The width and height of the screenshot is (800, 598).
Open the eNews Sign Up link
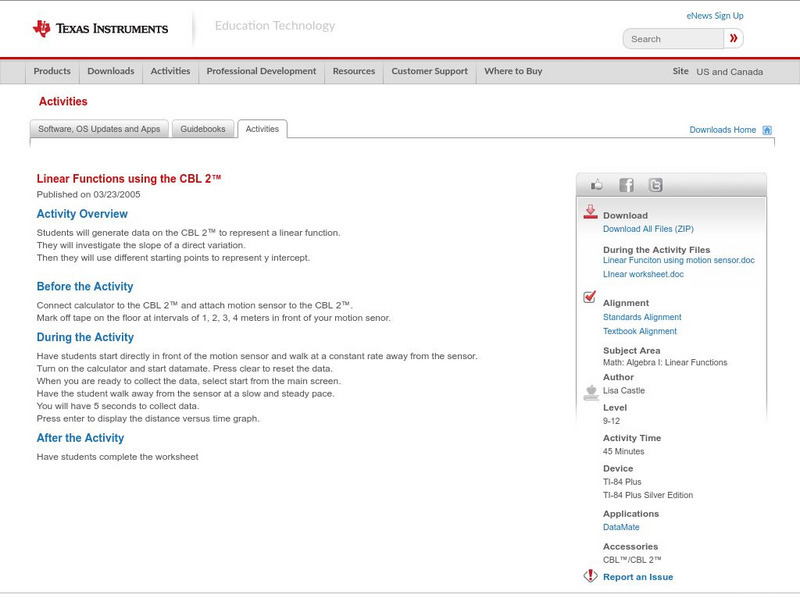click(x=715, y=16)
